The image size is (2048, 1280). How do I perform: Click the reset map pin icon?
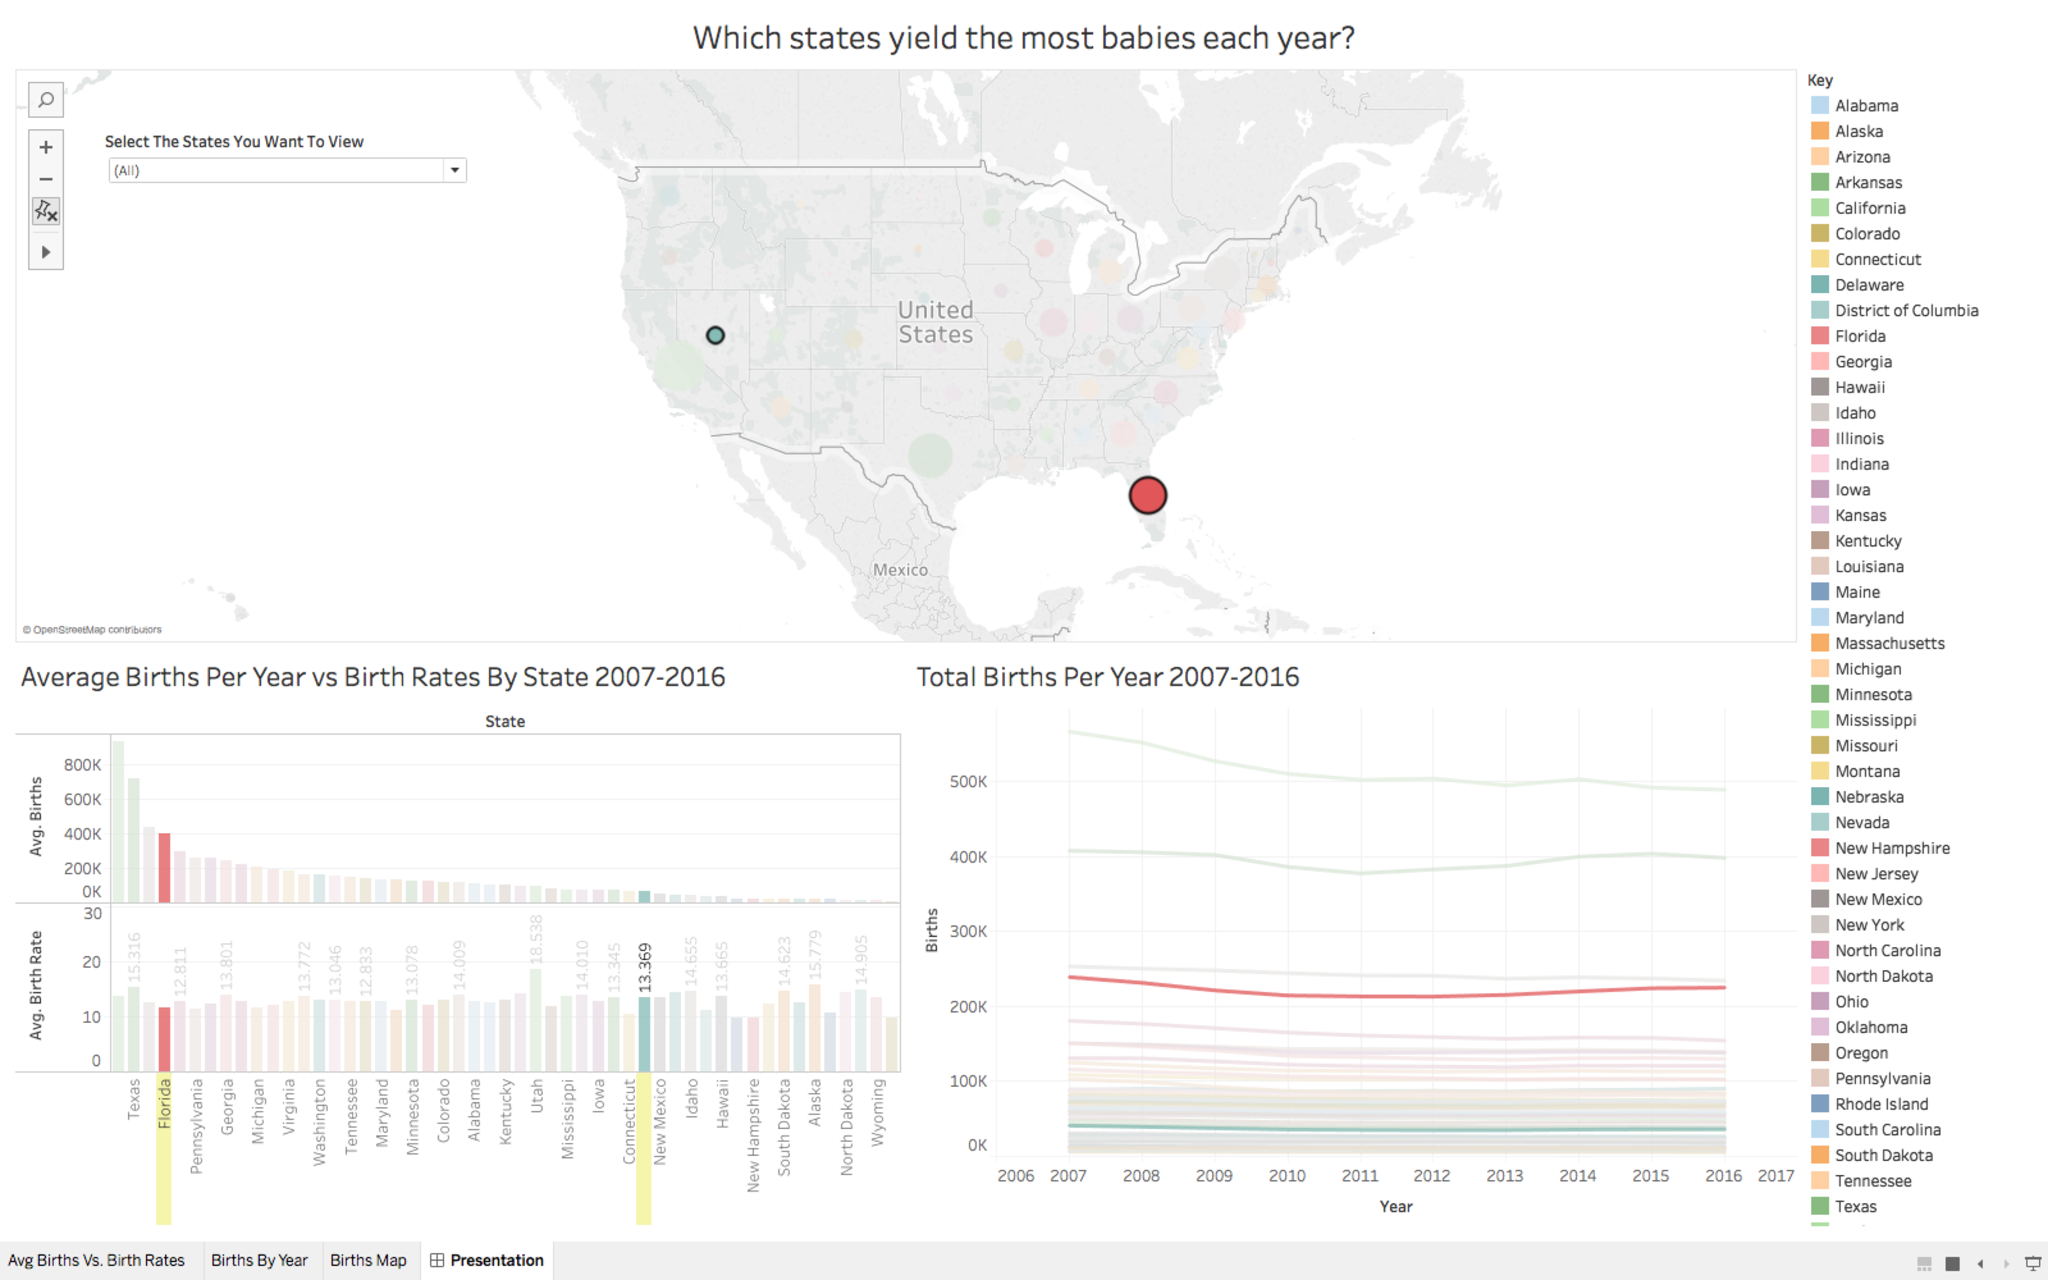(x=46, y=211)
